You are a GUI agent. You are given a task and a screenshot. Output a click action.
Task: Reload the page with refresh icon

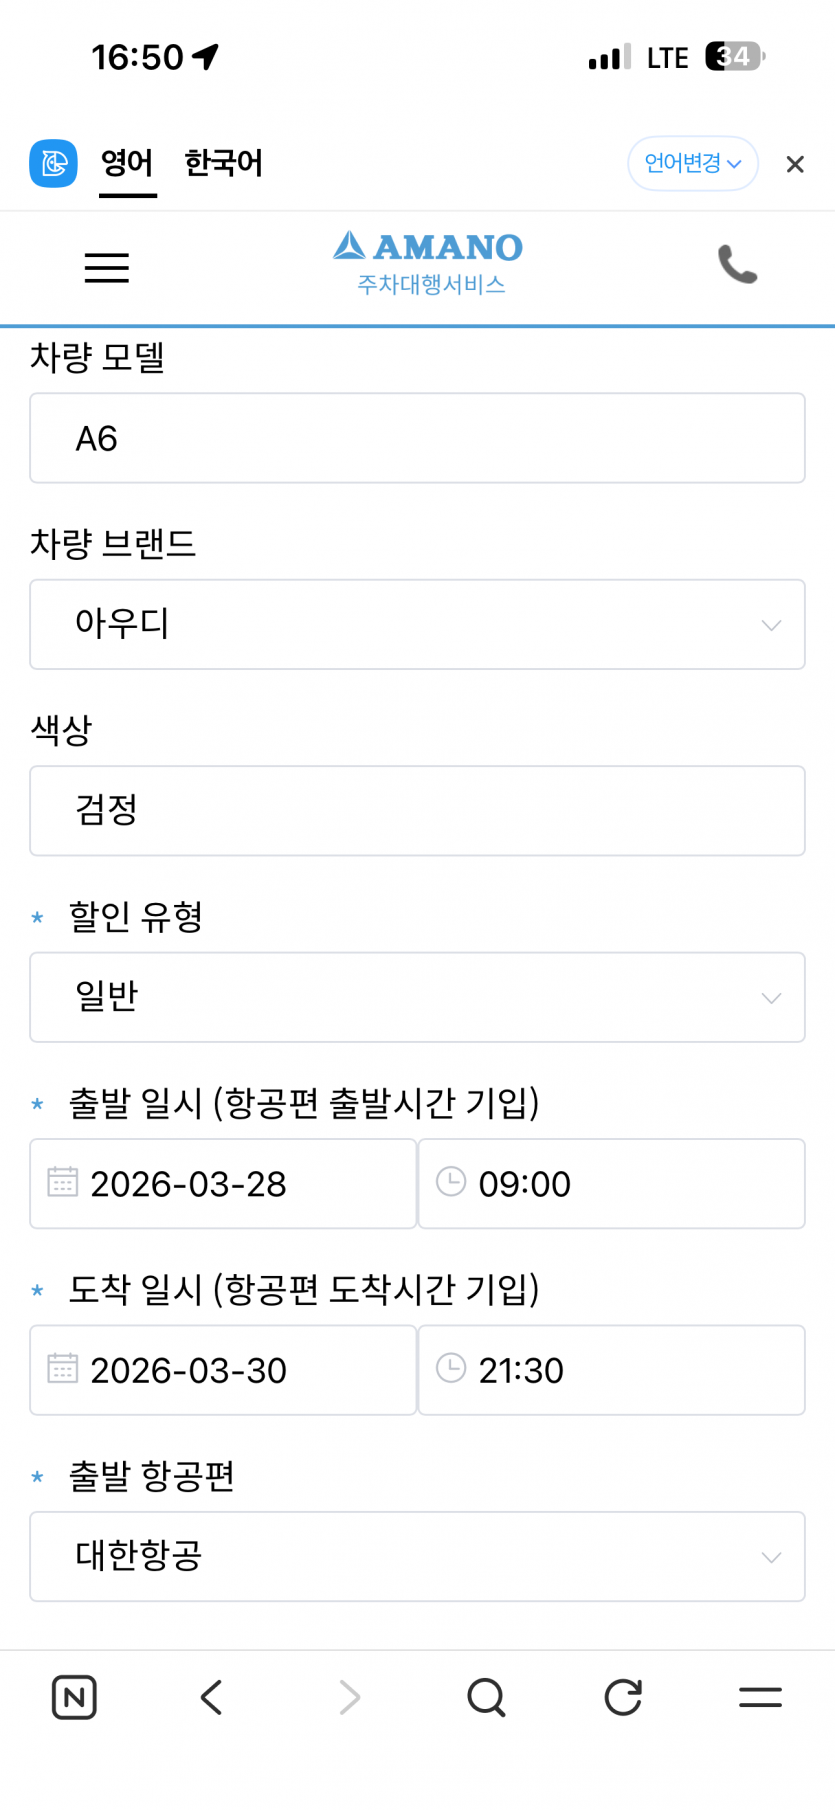pyautogui.click(x=623, y=1697)
